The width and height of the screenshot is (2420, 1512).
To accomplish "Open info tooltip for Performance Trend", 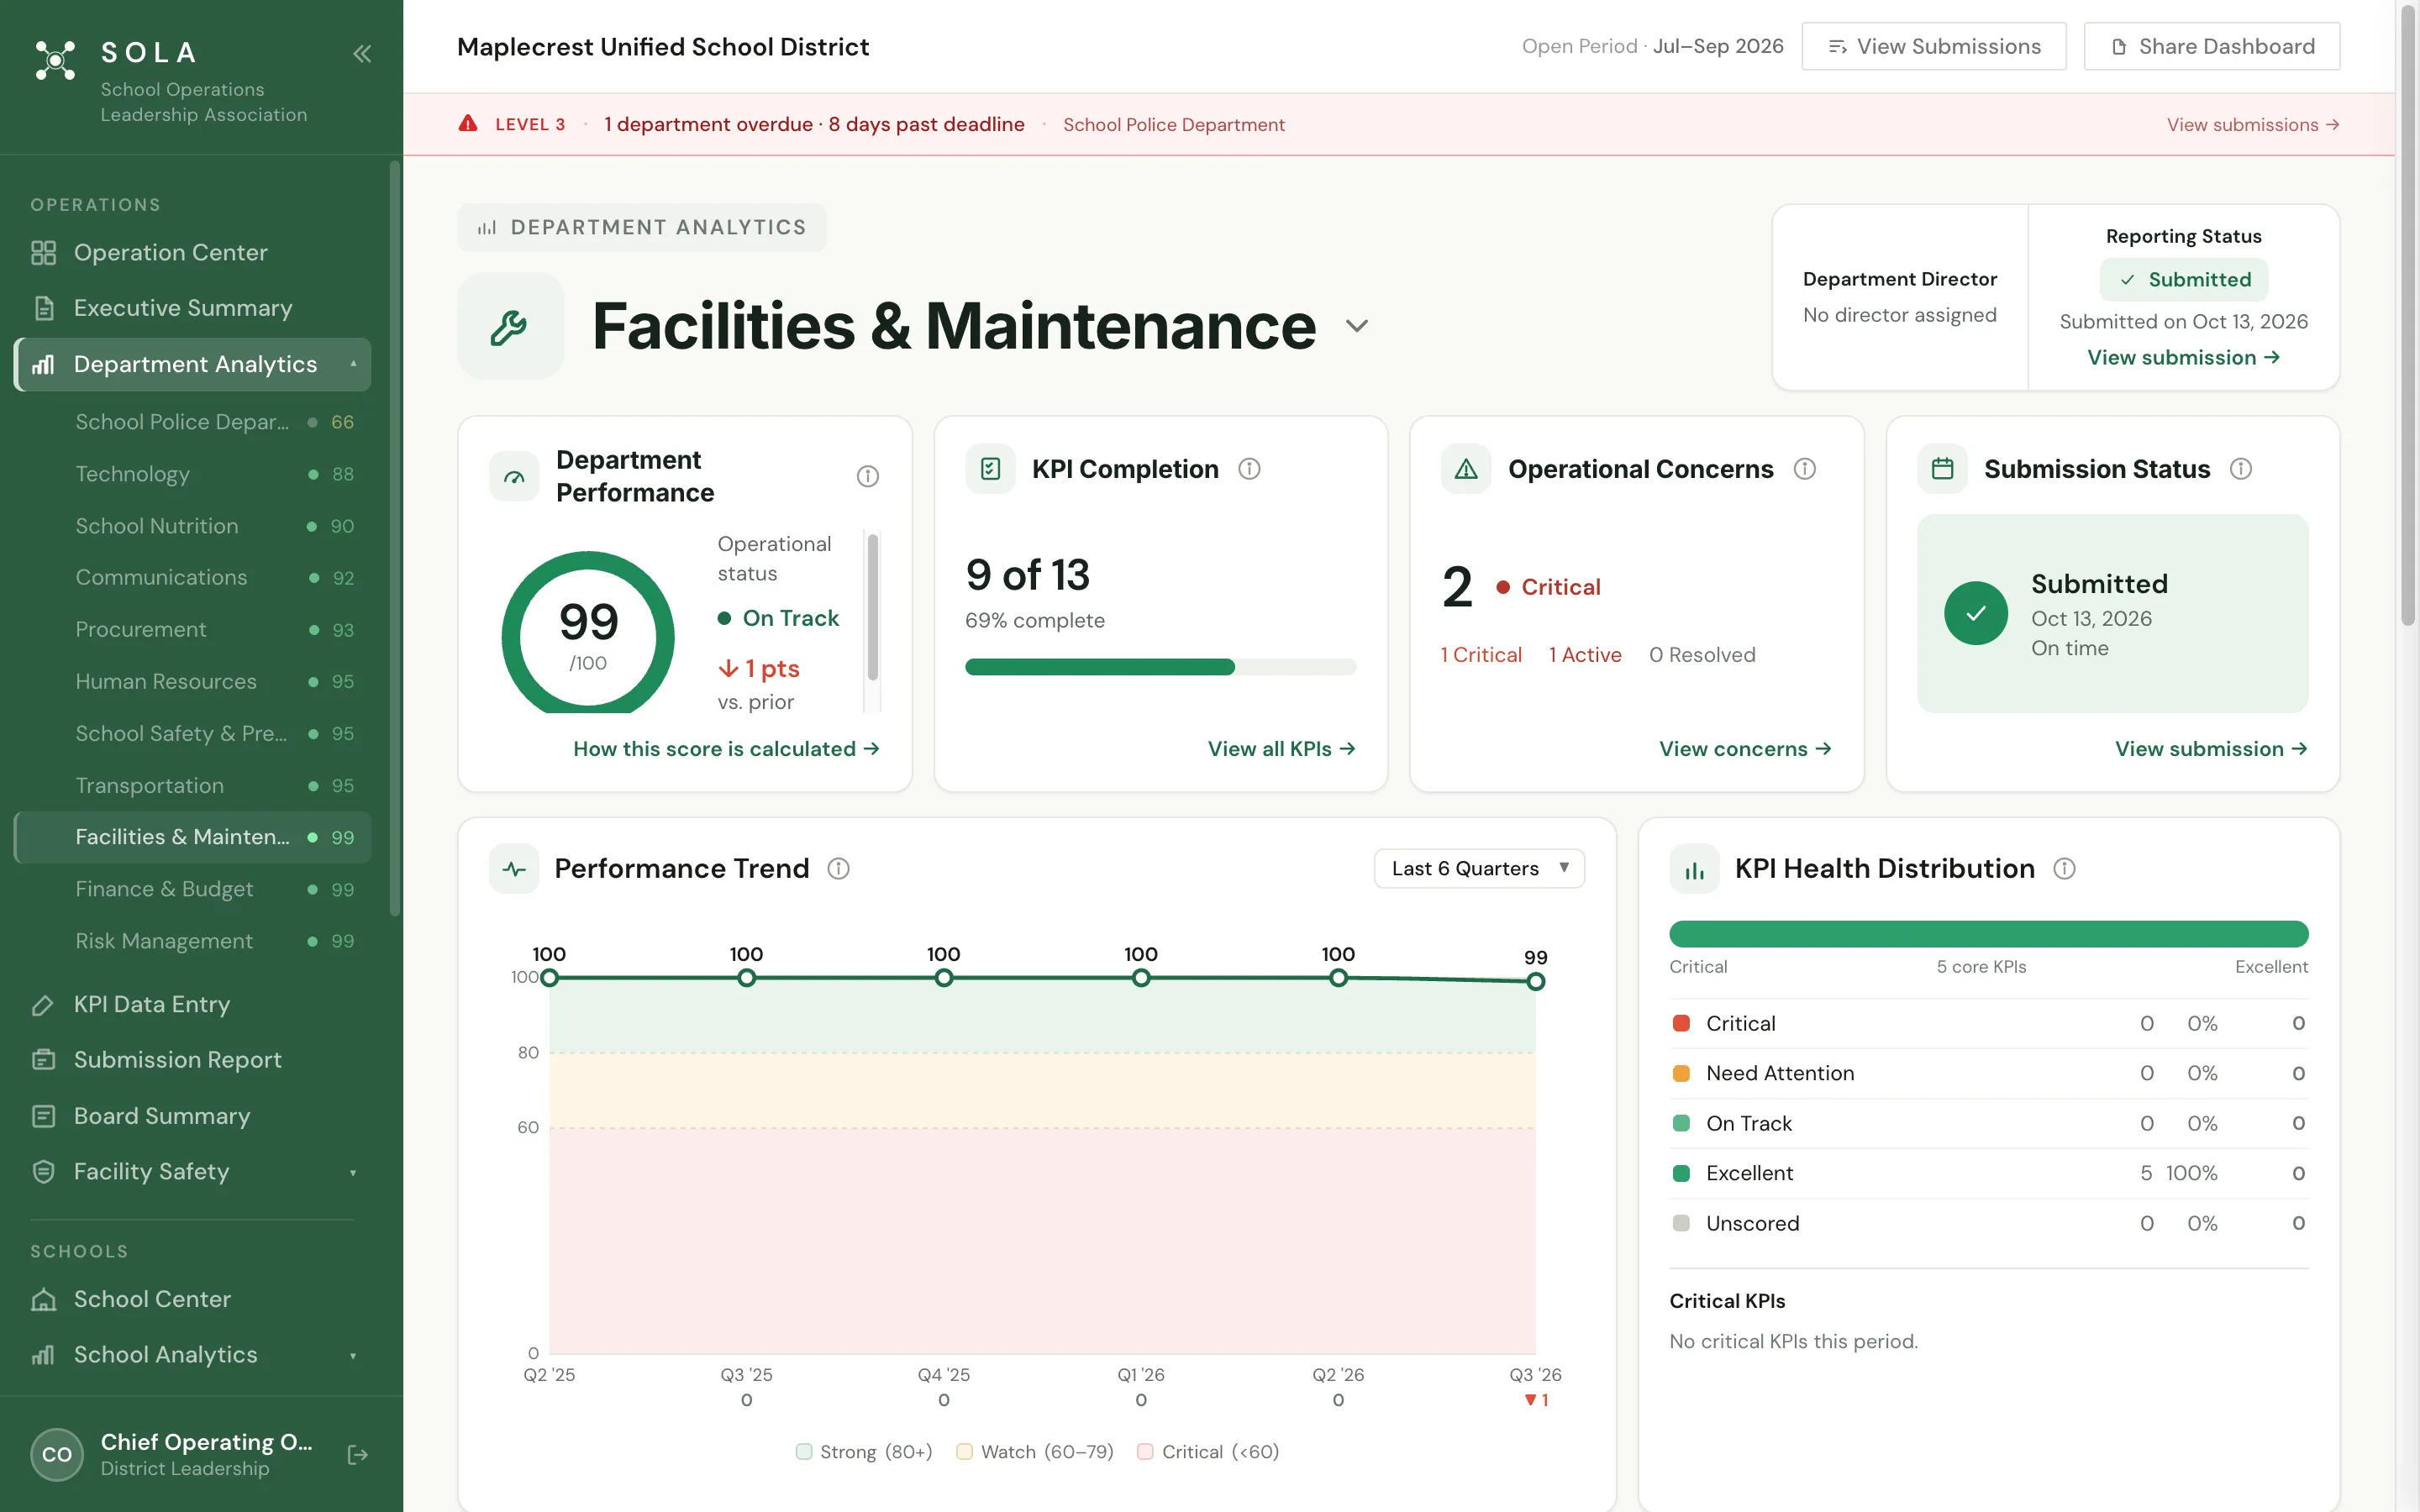I will coord(839,869).
